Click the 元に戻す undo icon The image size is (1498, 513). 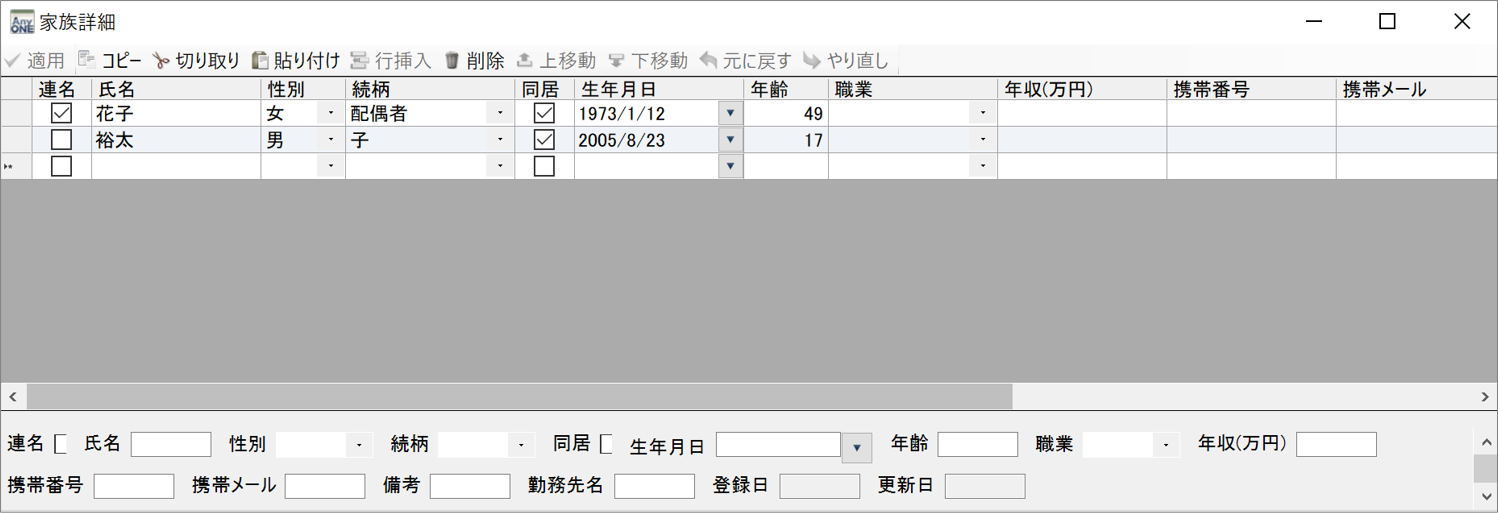click(708, 61)
